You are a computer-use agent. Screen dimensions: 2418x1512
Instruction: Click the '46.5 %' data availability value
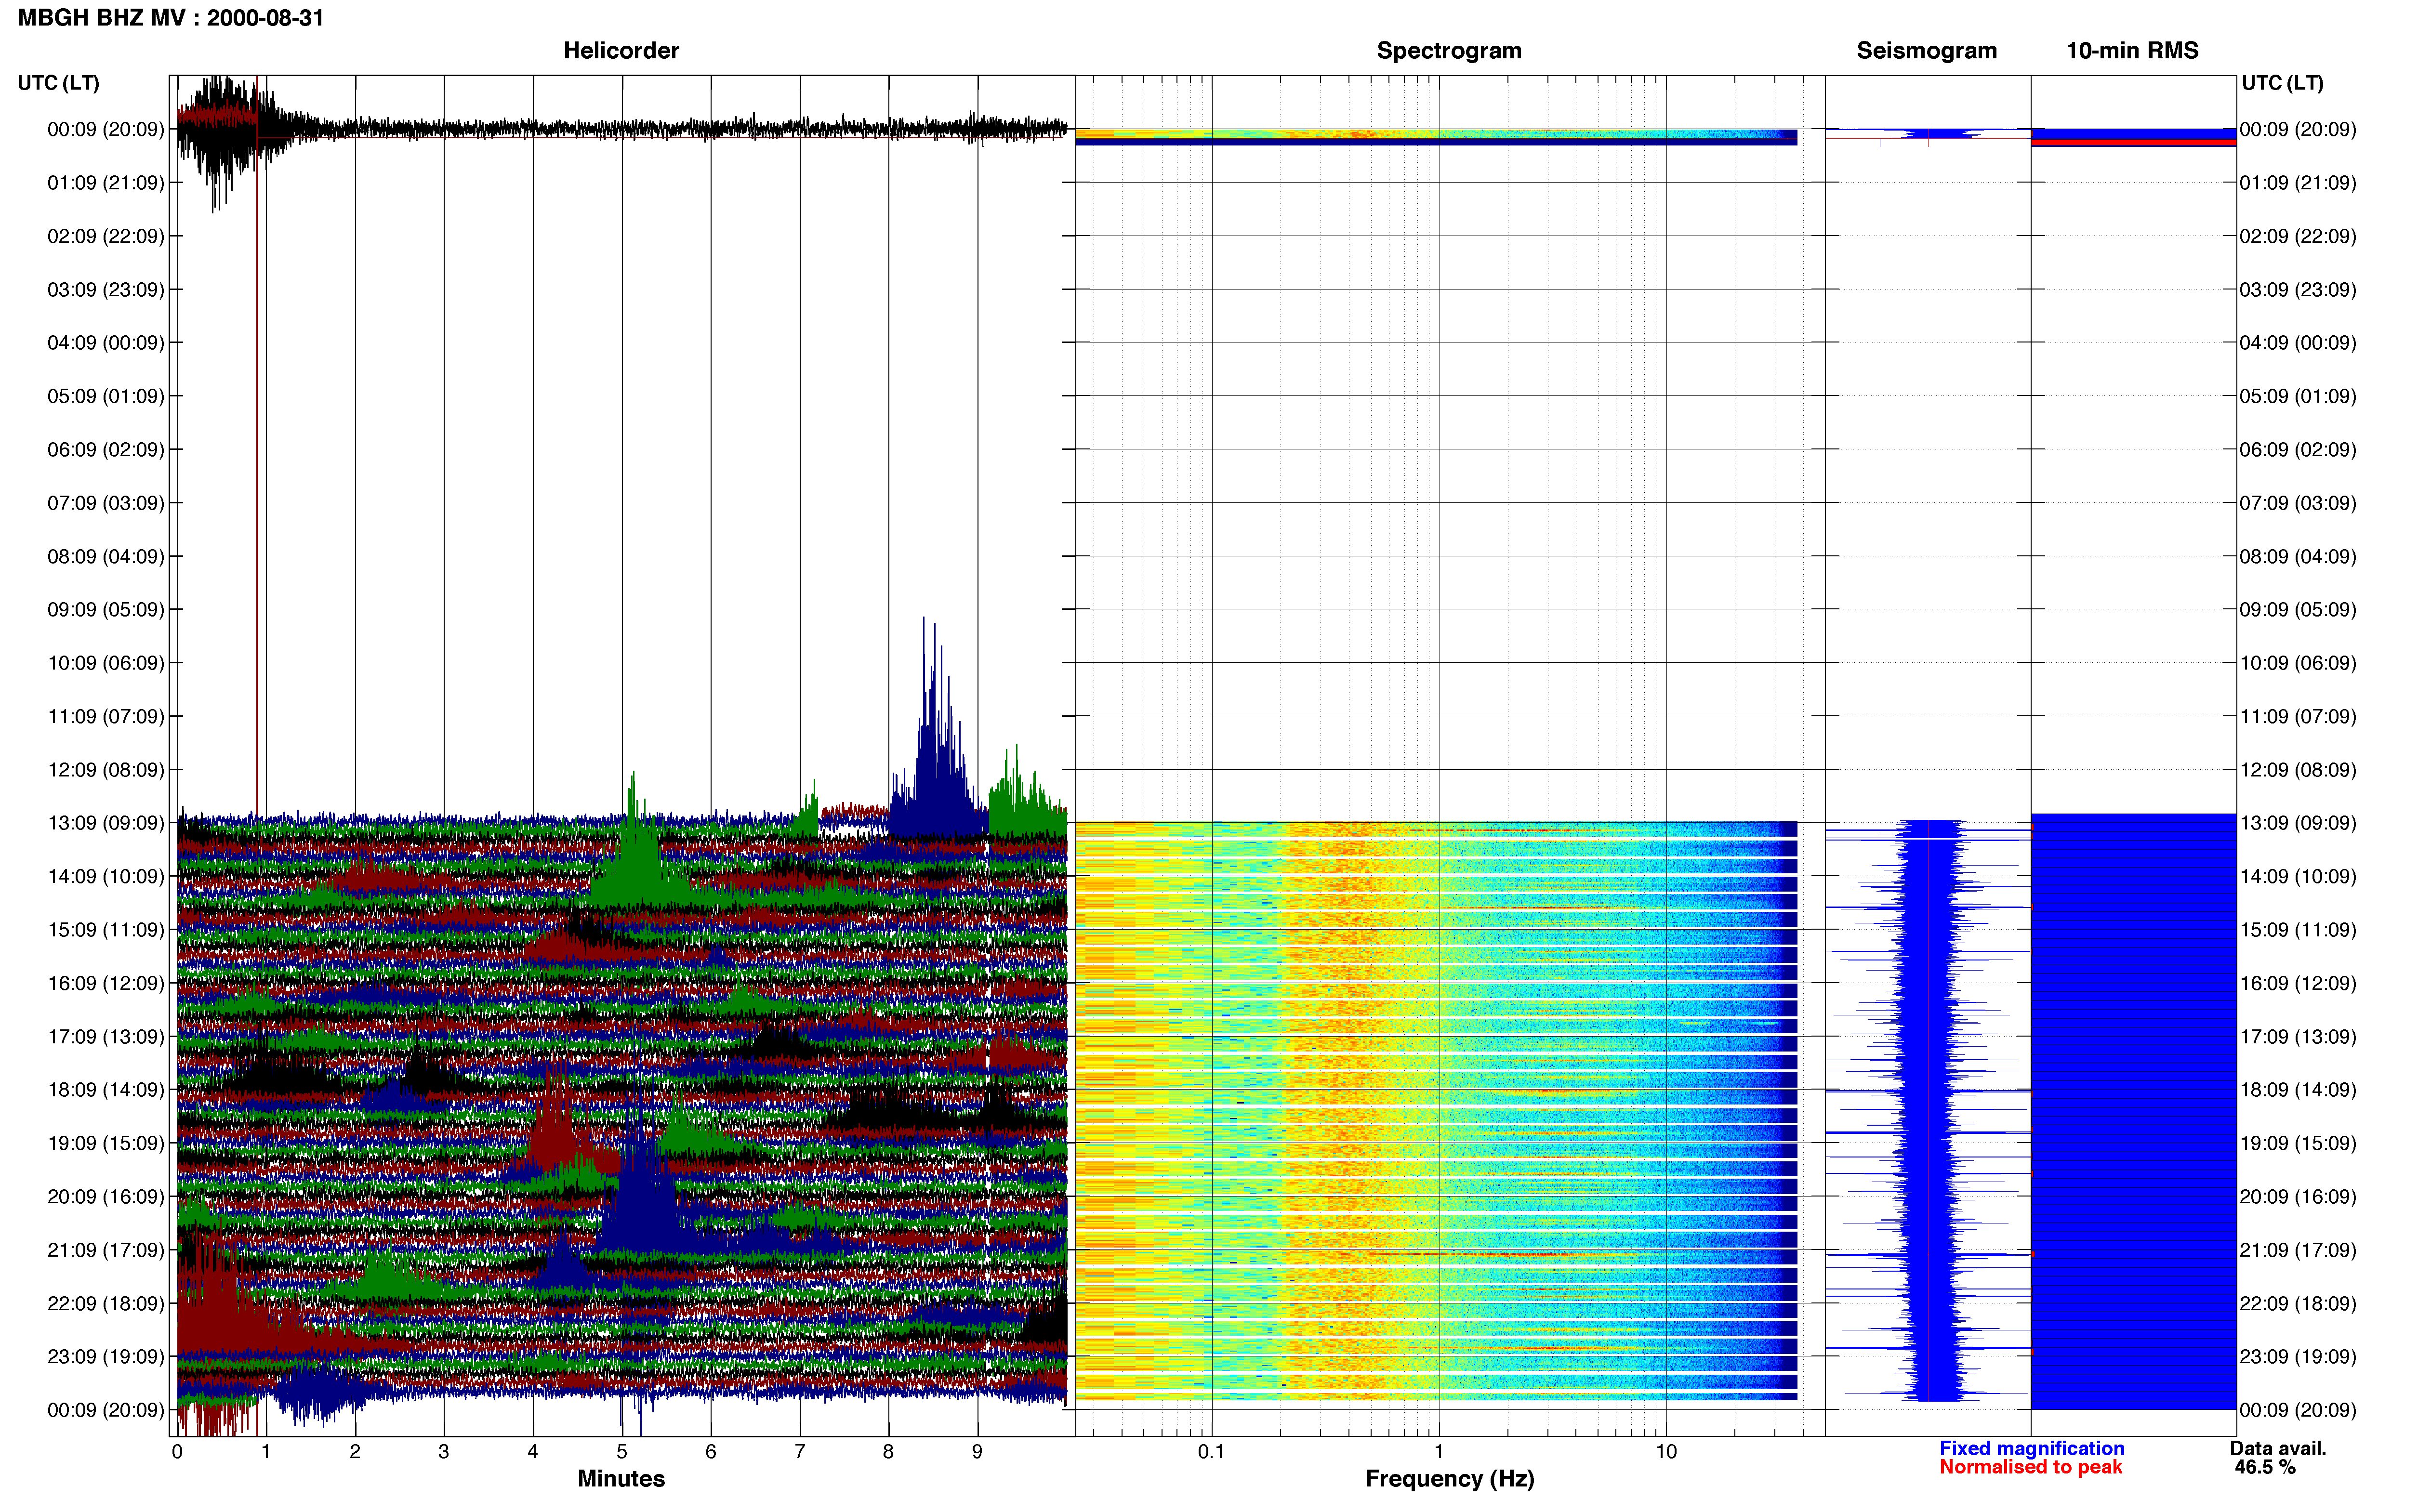tap(2265, 1467)
